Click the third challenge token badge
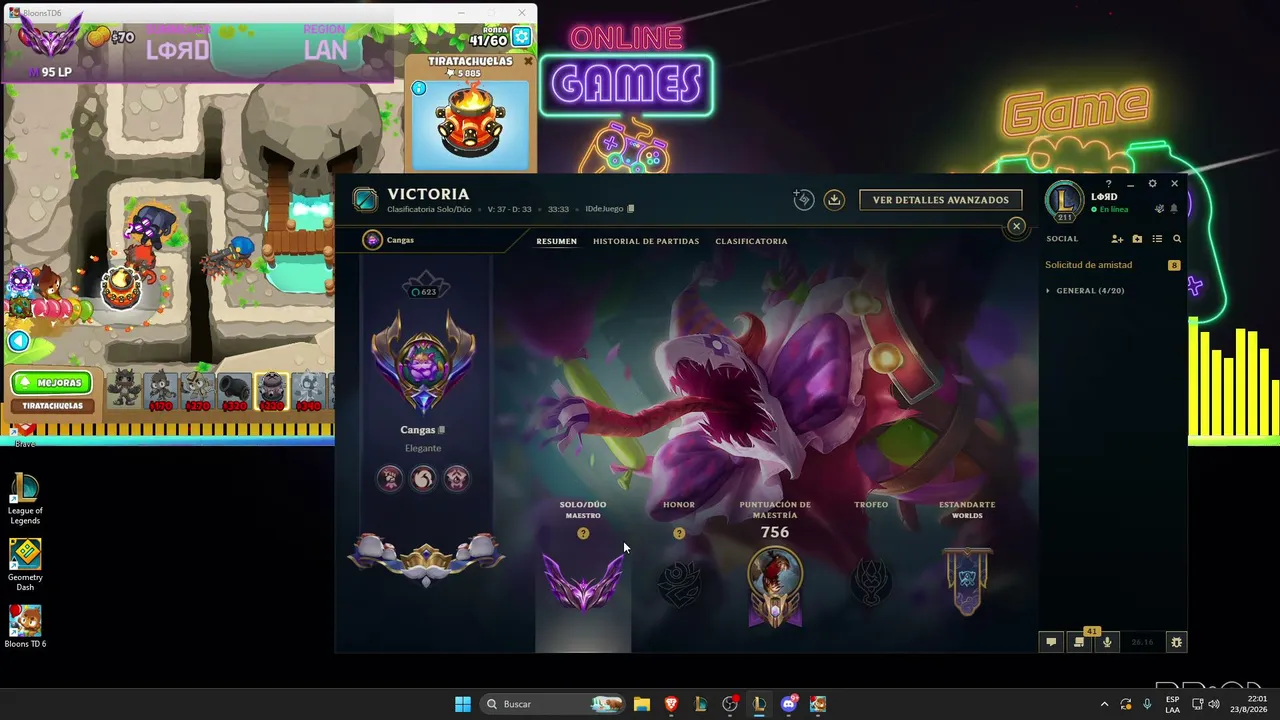 coord(456,479)
